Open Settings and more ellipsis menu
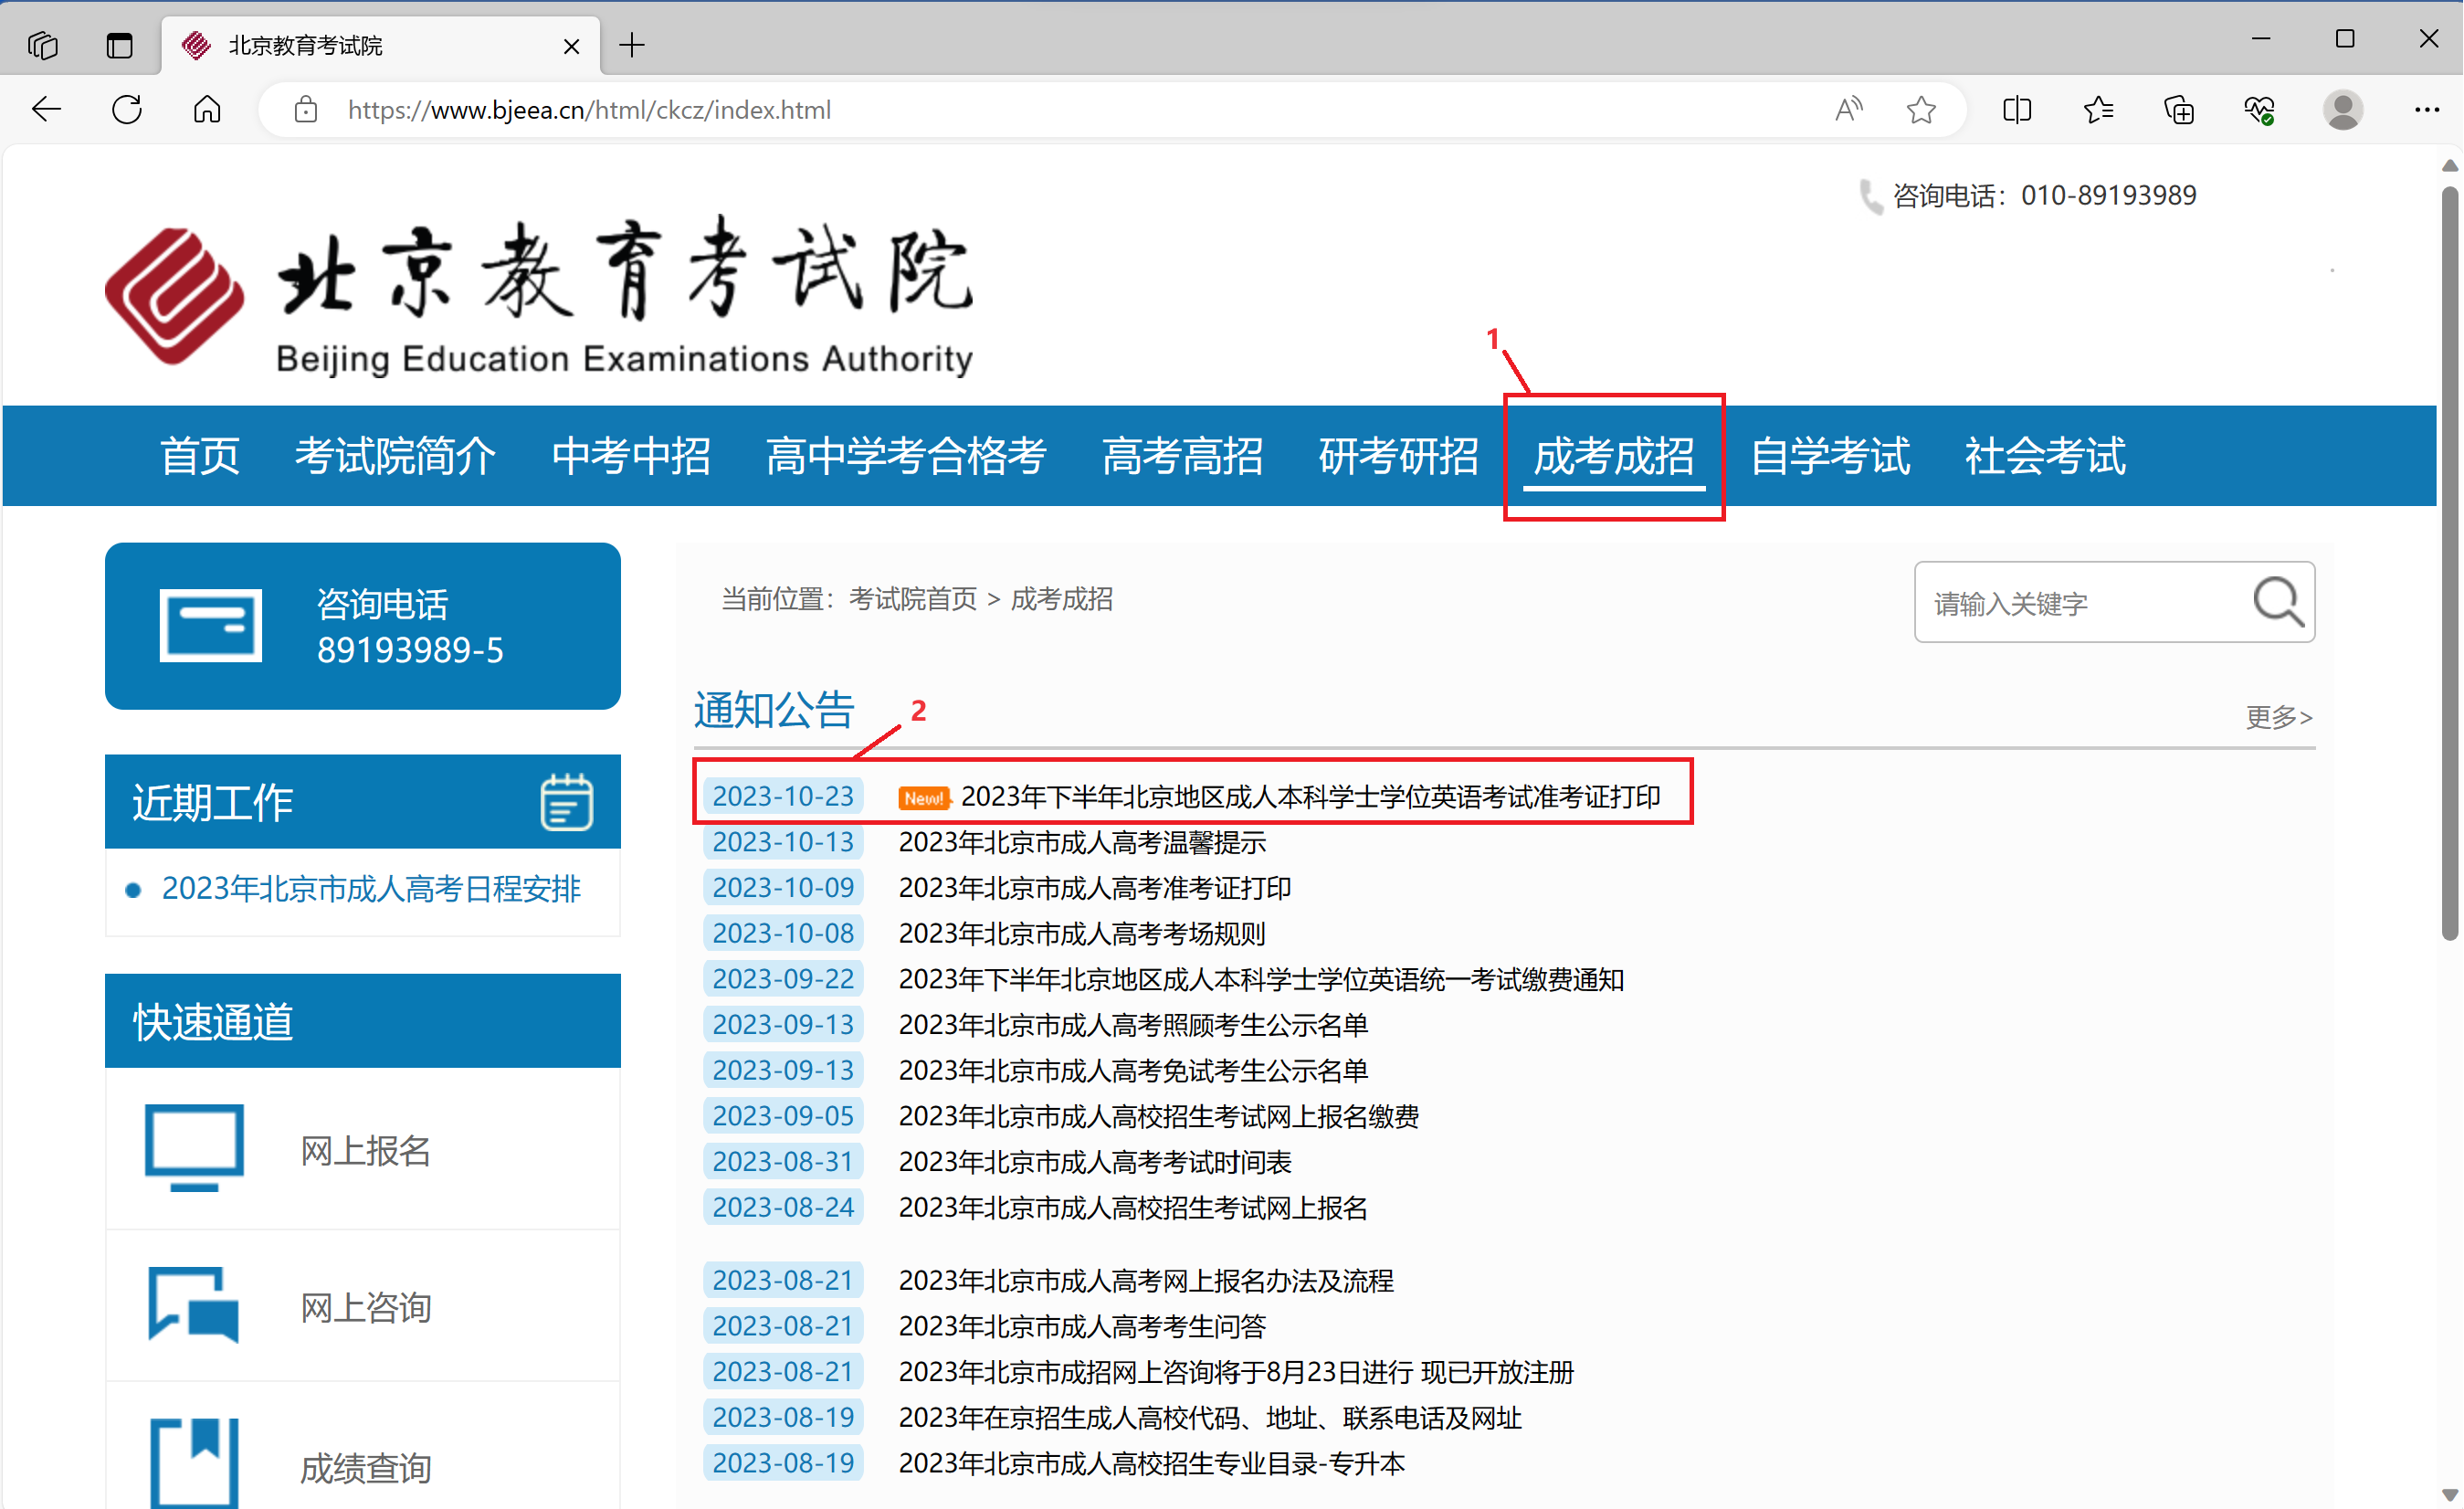 tap(2426, 109)
